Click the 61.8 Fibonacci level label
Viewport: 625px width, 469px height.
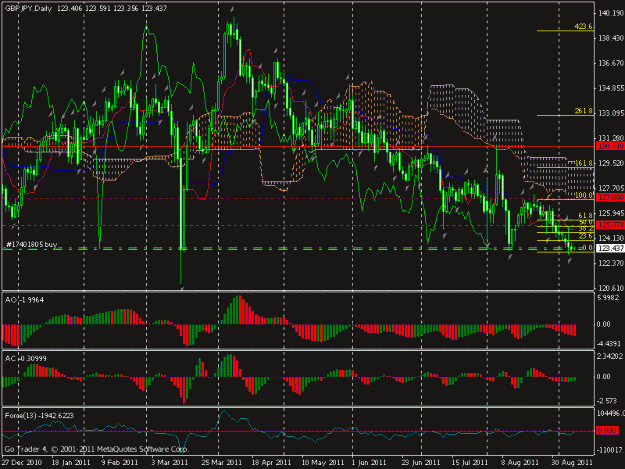585,216
